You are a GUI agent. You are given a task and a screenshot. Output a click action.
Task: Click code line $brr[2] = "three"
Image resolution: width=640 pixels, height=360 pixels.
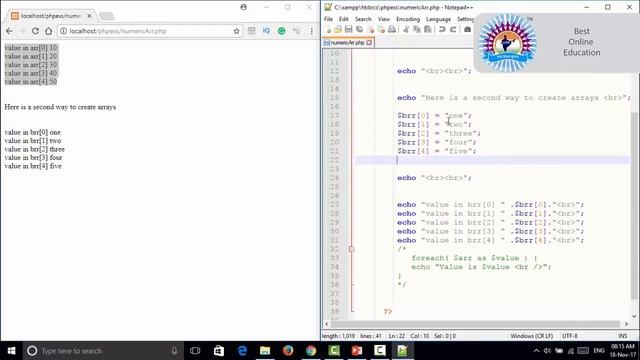[439, 133]
